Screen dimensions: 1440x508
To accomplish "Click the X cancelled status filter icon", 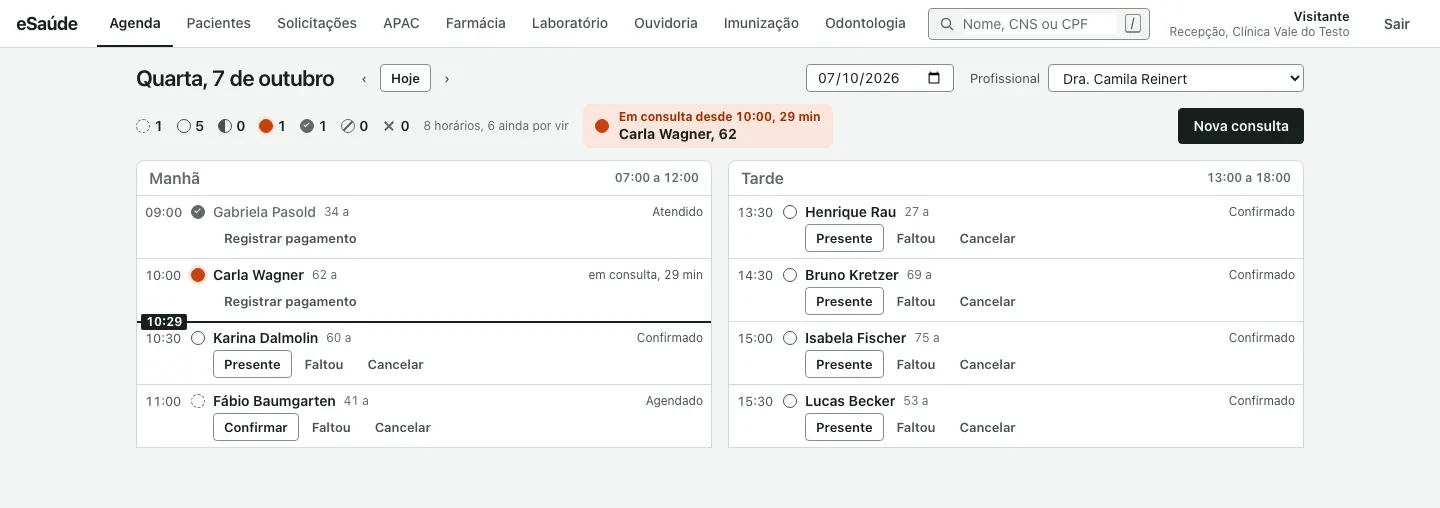I will pos(389,126).
